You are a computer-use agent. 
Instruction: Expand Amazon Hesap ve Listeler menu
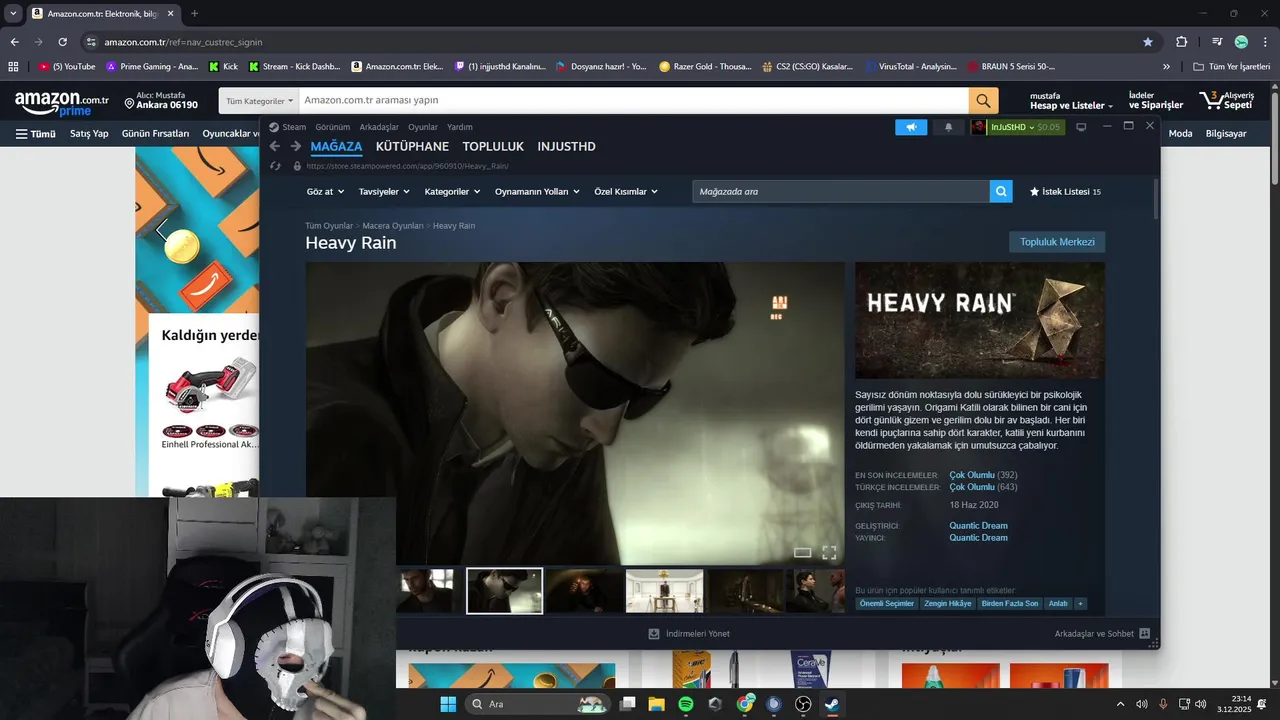[x=1071, y=101]
